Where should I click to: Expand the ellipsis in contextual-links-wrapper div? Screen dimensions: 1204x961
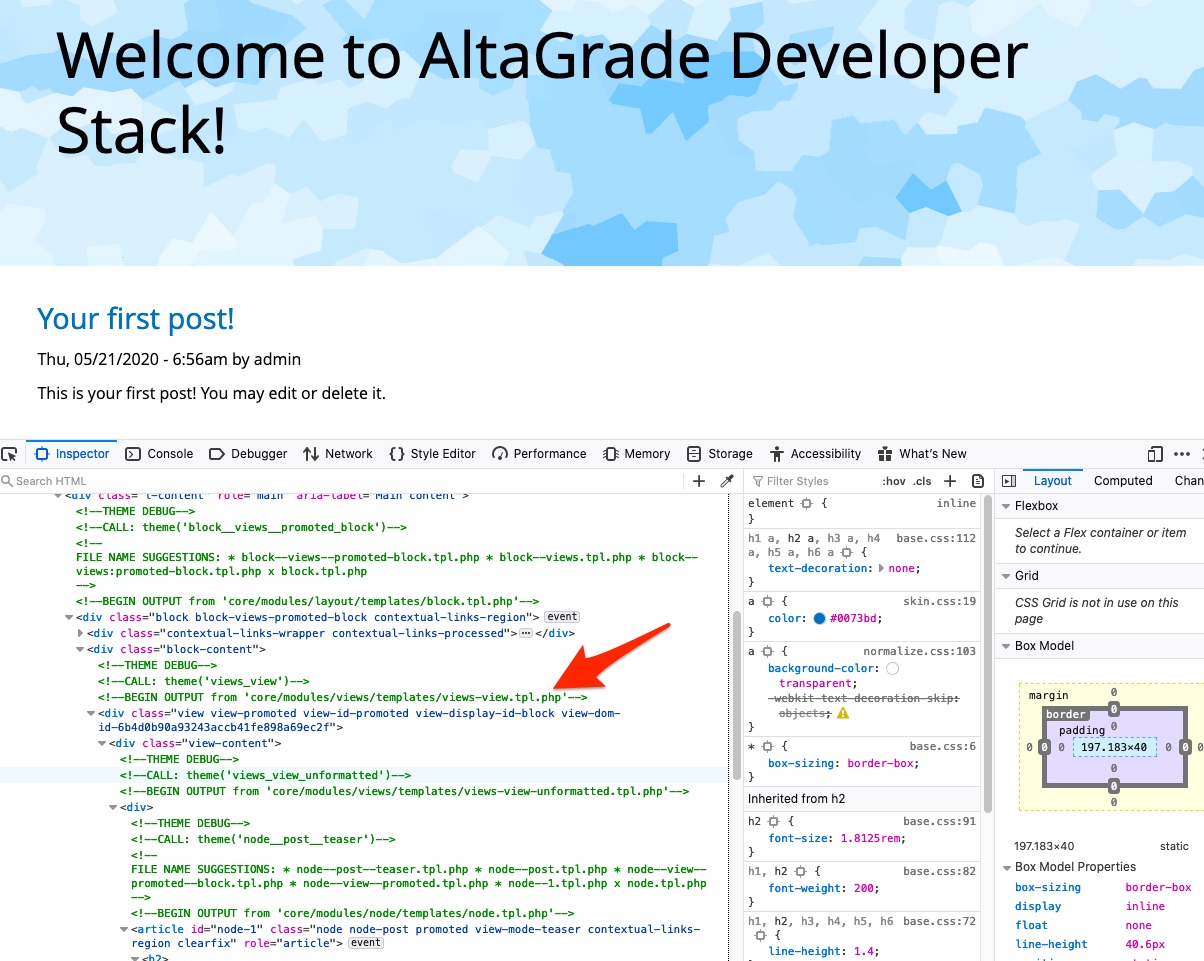pyautogui.click(x=526, y=633)
